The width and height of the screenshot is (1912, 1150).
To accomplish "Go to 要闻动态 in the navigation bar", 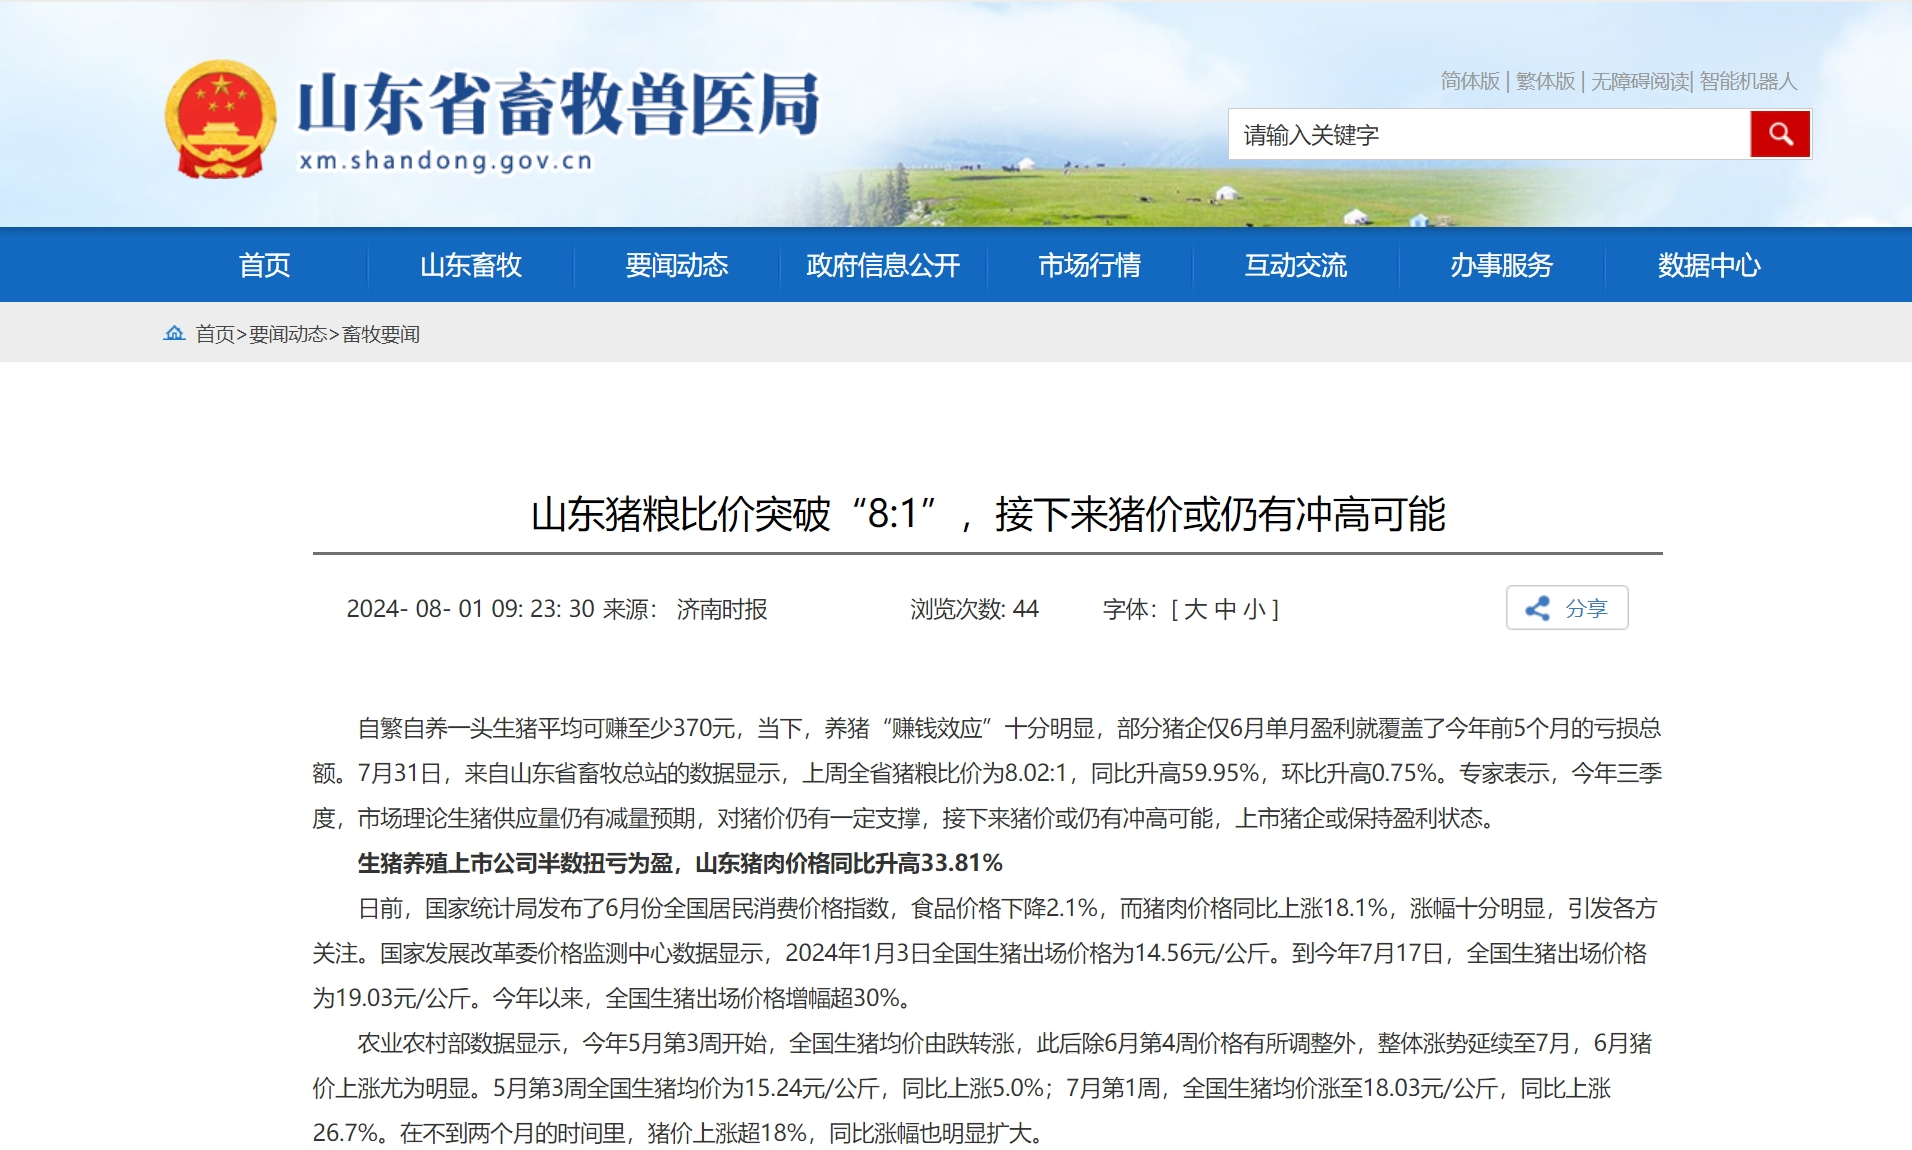I will coord(676,265).
